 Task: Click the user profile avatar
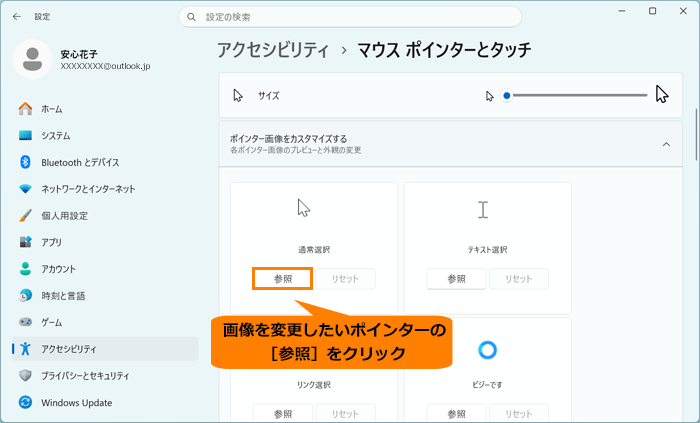point(33,59)
